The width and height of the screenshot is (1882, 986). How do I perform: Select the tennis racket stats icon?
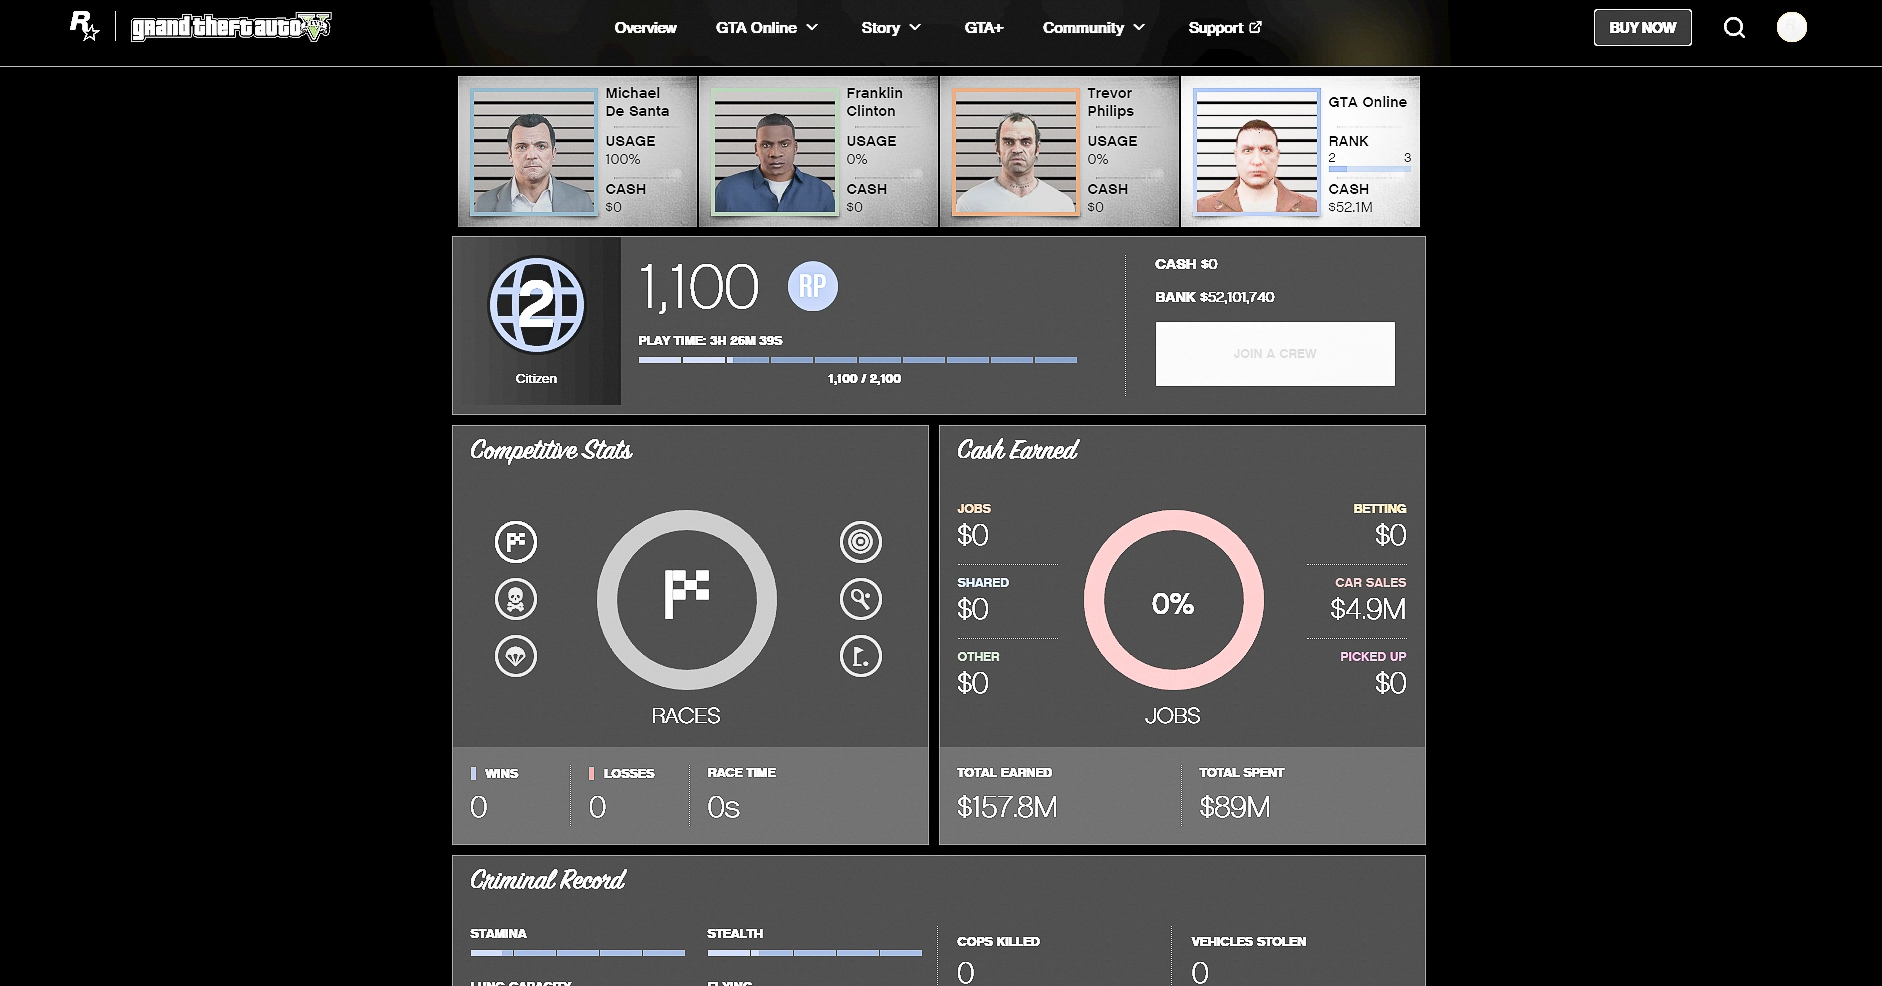click(x=861, y=599)
